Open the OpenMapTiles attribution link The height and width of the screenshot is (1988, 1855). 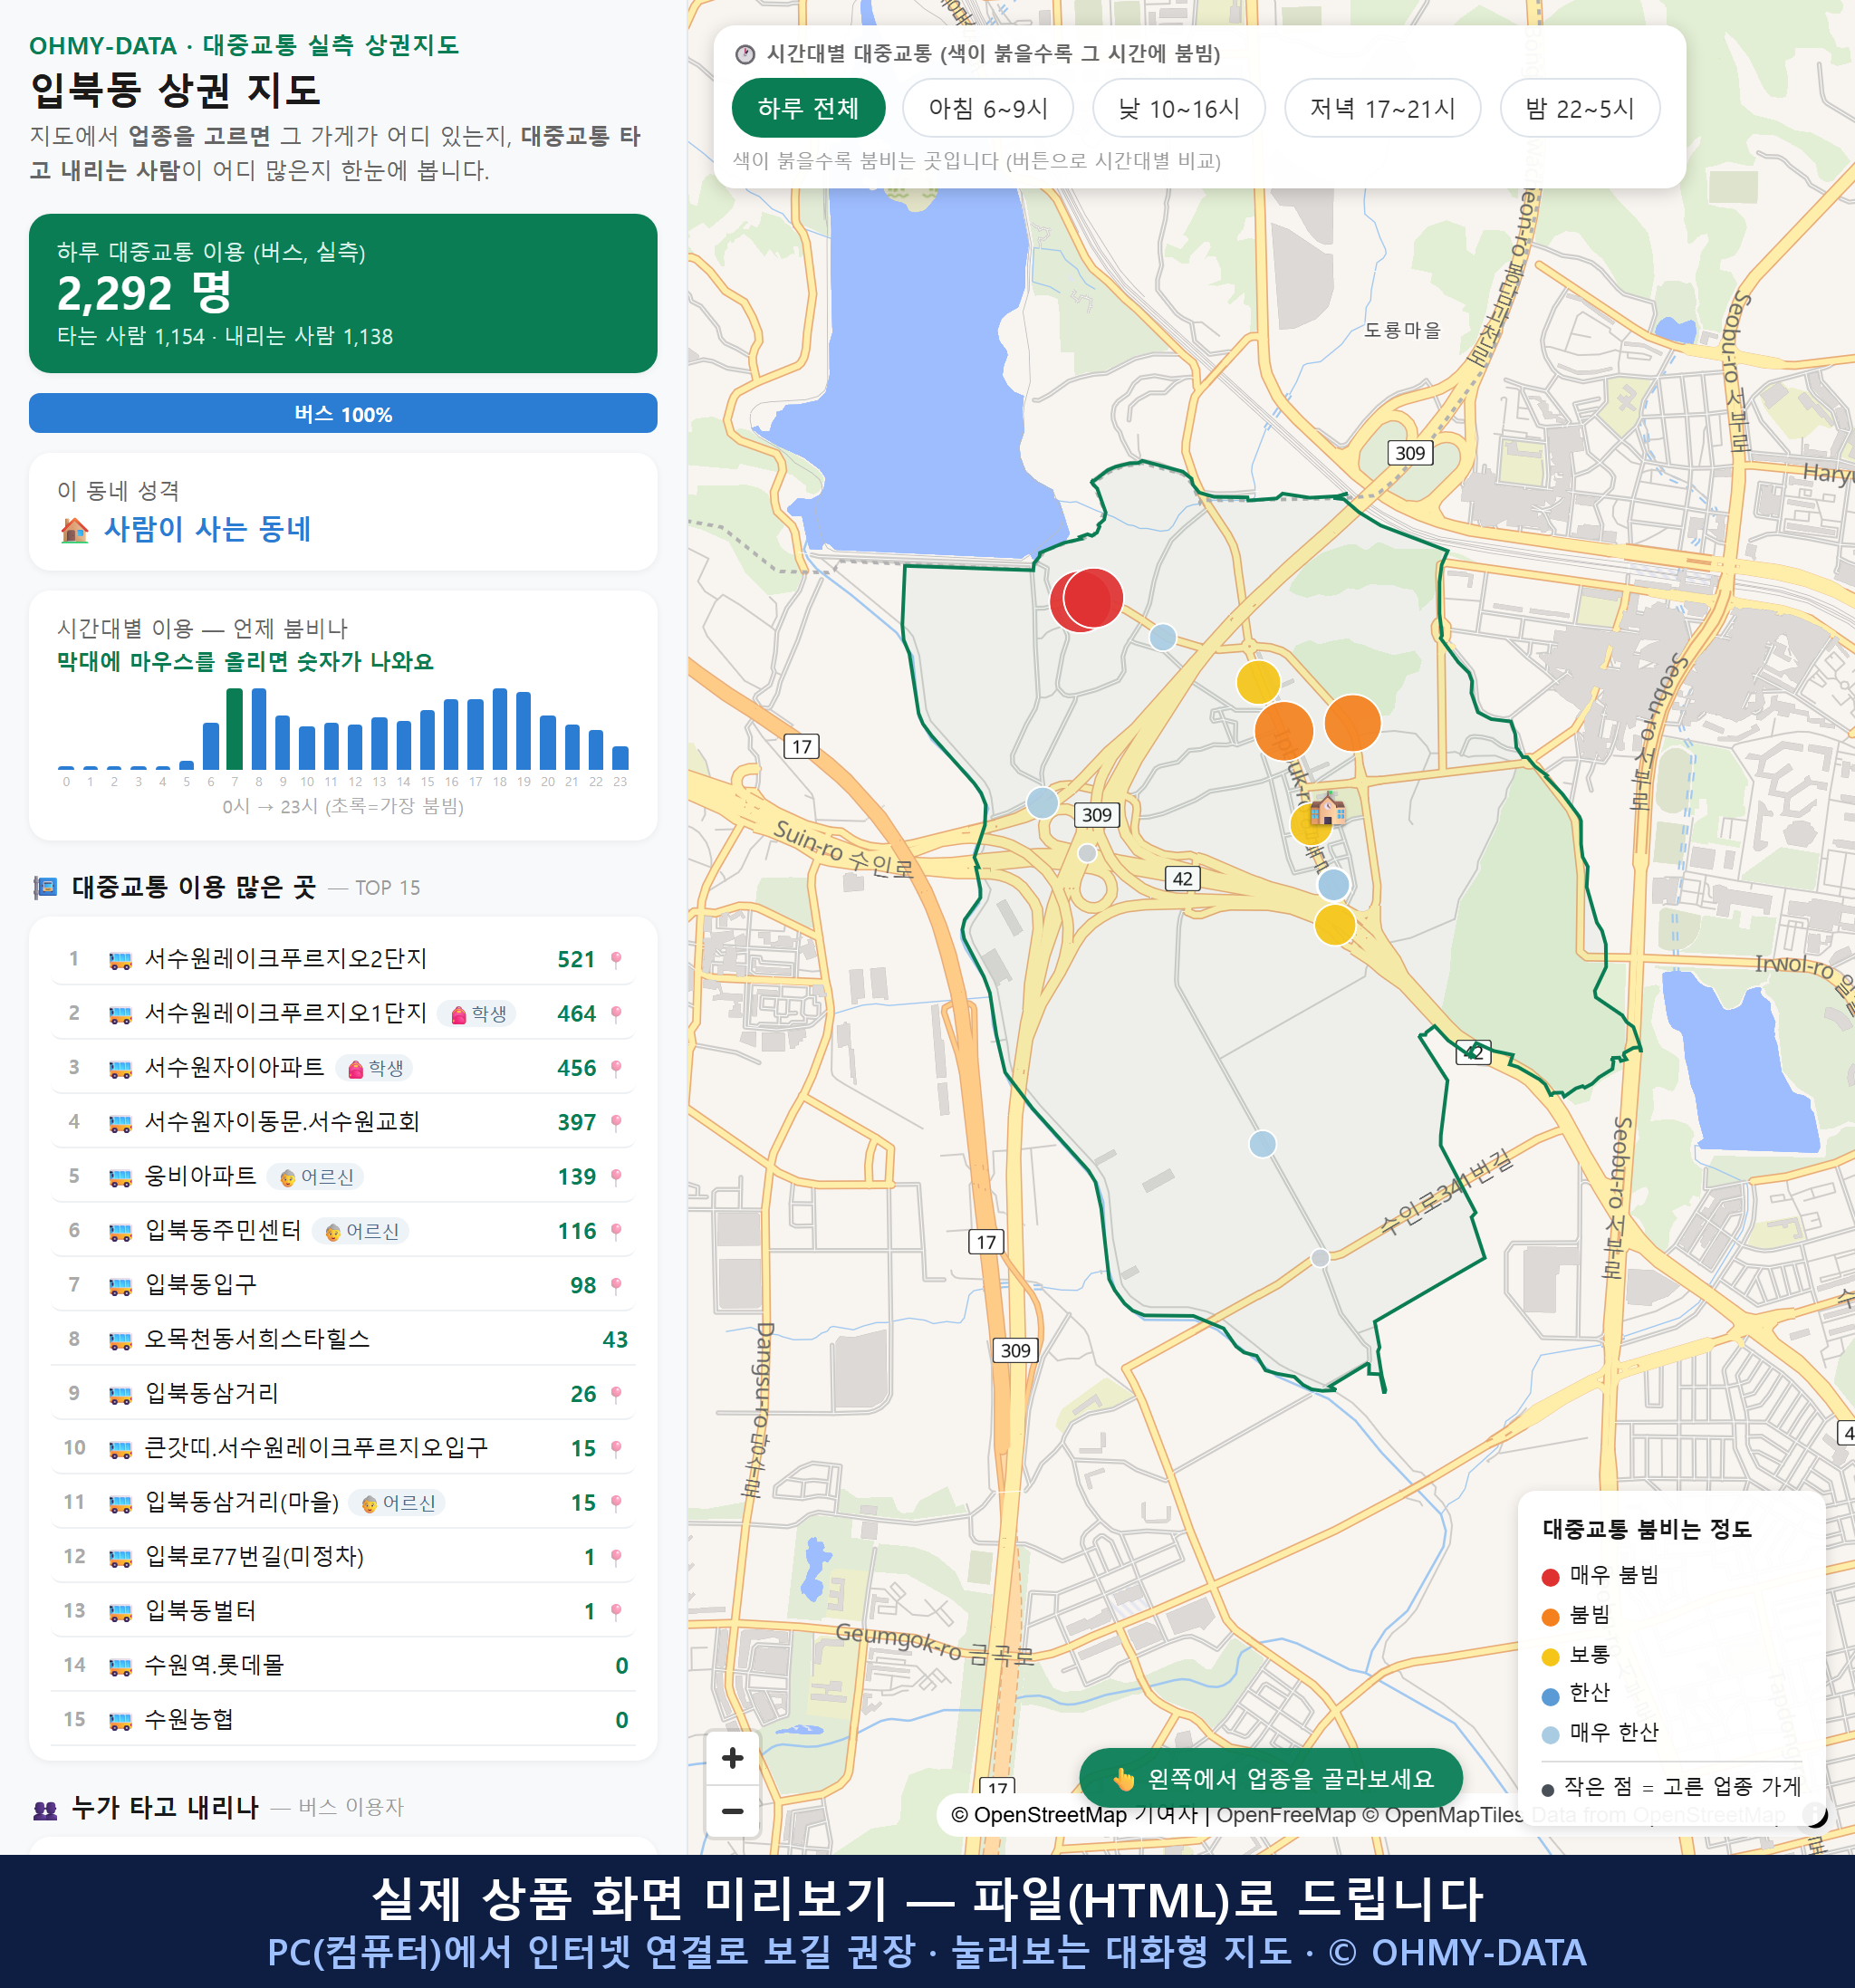(x=1442, y=1815)
